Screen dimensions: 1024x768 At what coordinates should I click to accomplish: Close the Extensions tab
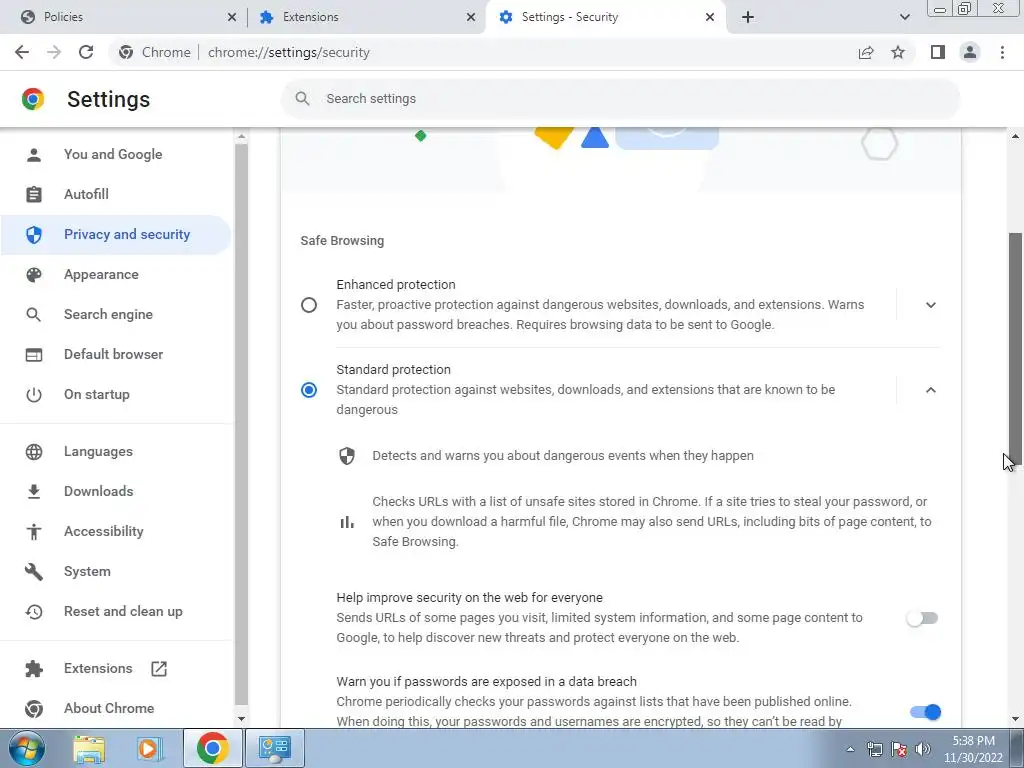(x=470, y=17)
